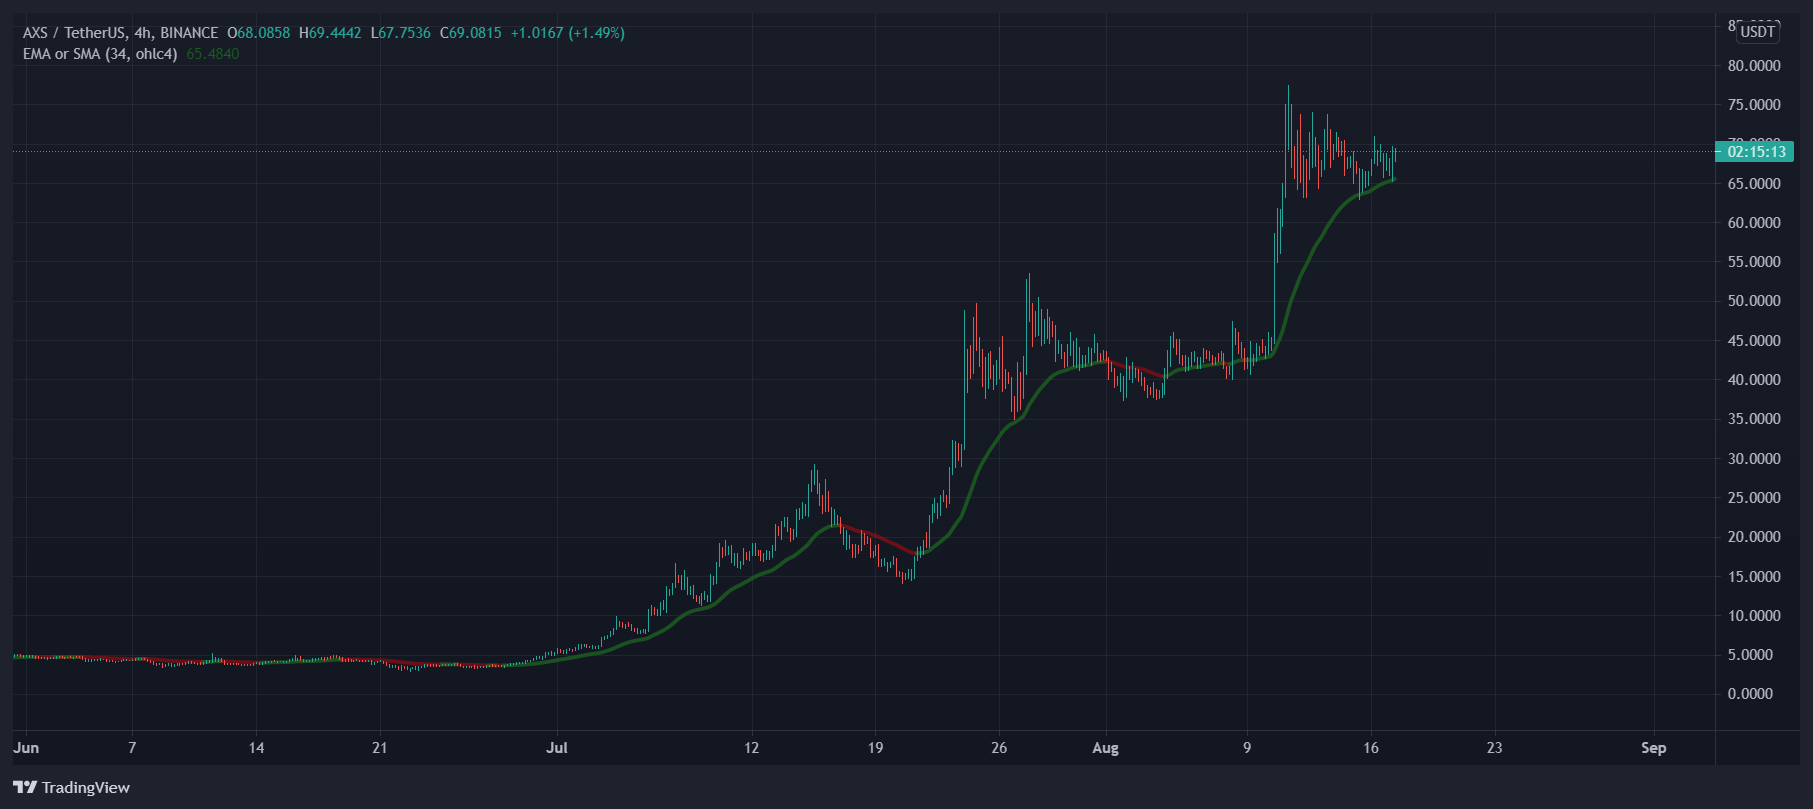
Task: Click the 26 date label on time axis
Action: click(999, 748)
